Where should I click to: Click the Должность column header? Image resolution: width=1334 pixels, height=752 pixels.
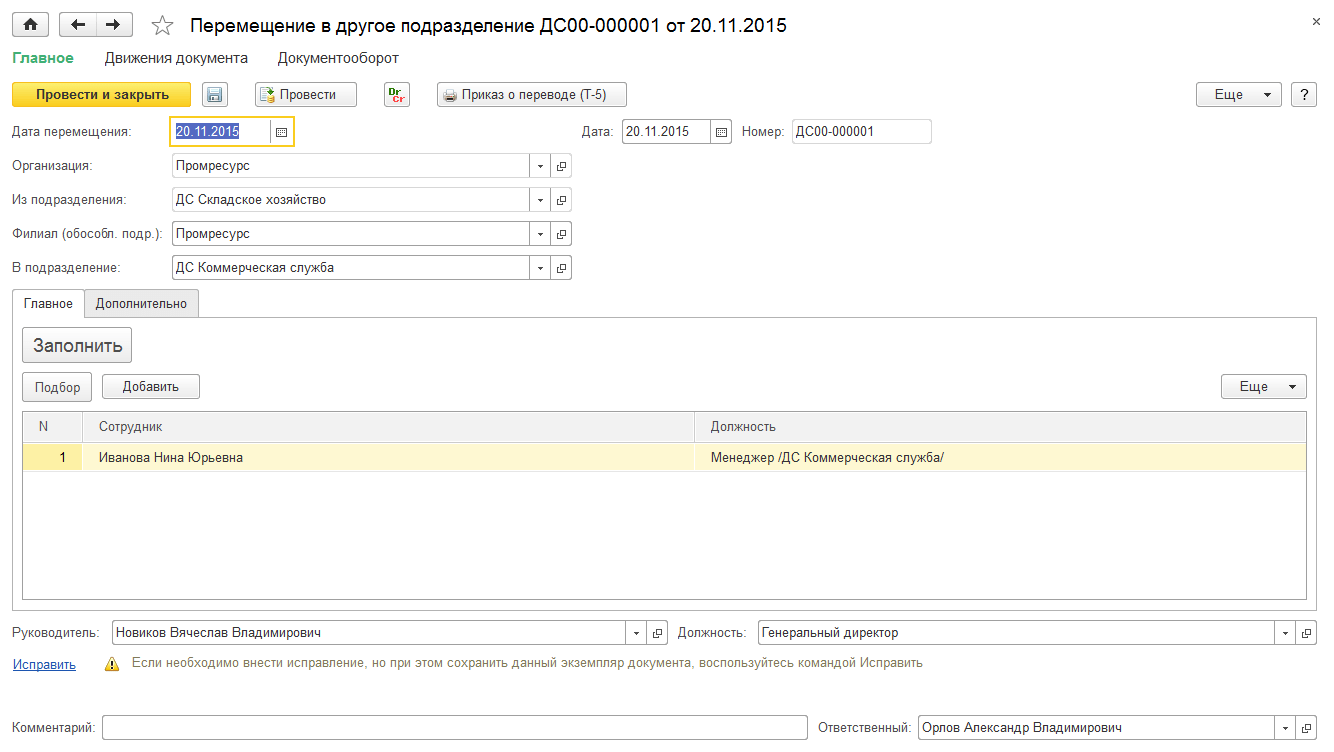(x=1000, y=427)
